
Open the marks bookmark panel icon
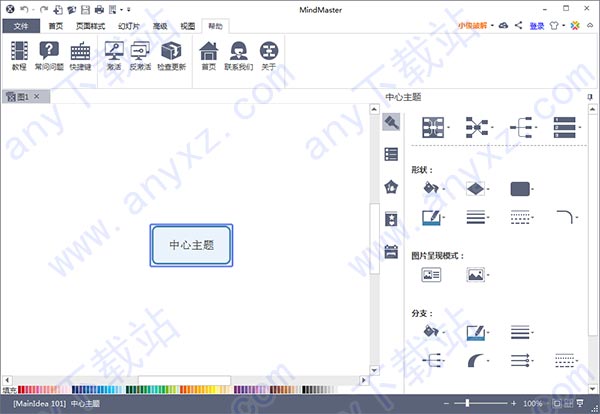pyautogui.click(x=391, y=219)
